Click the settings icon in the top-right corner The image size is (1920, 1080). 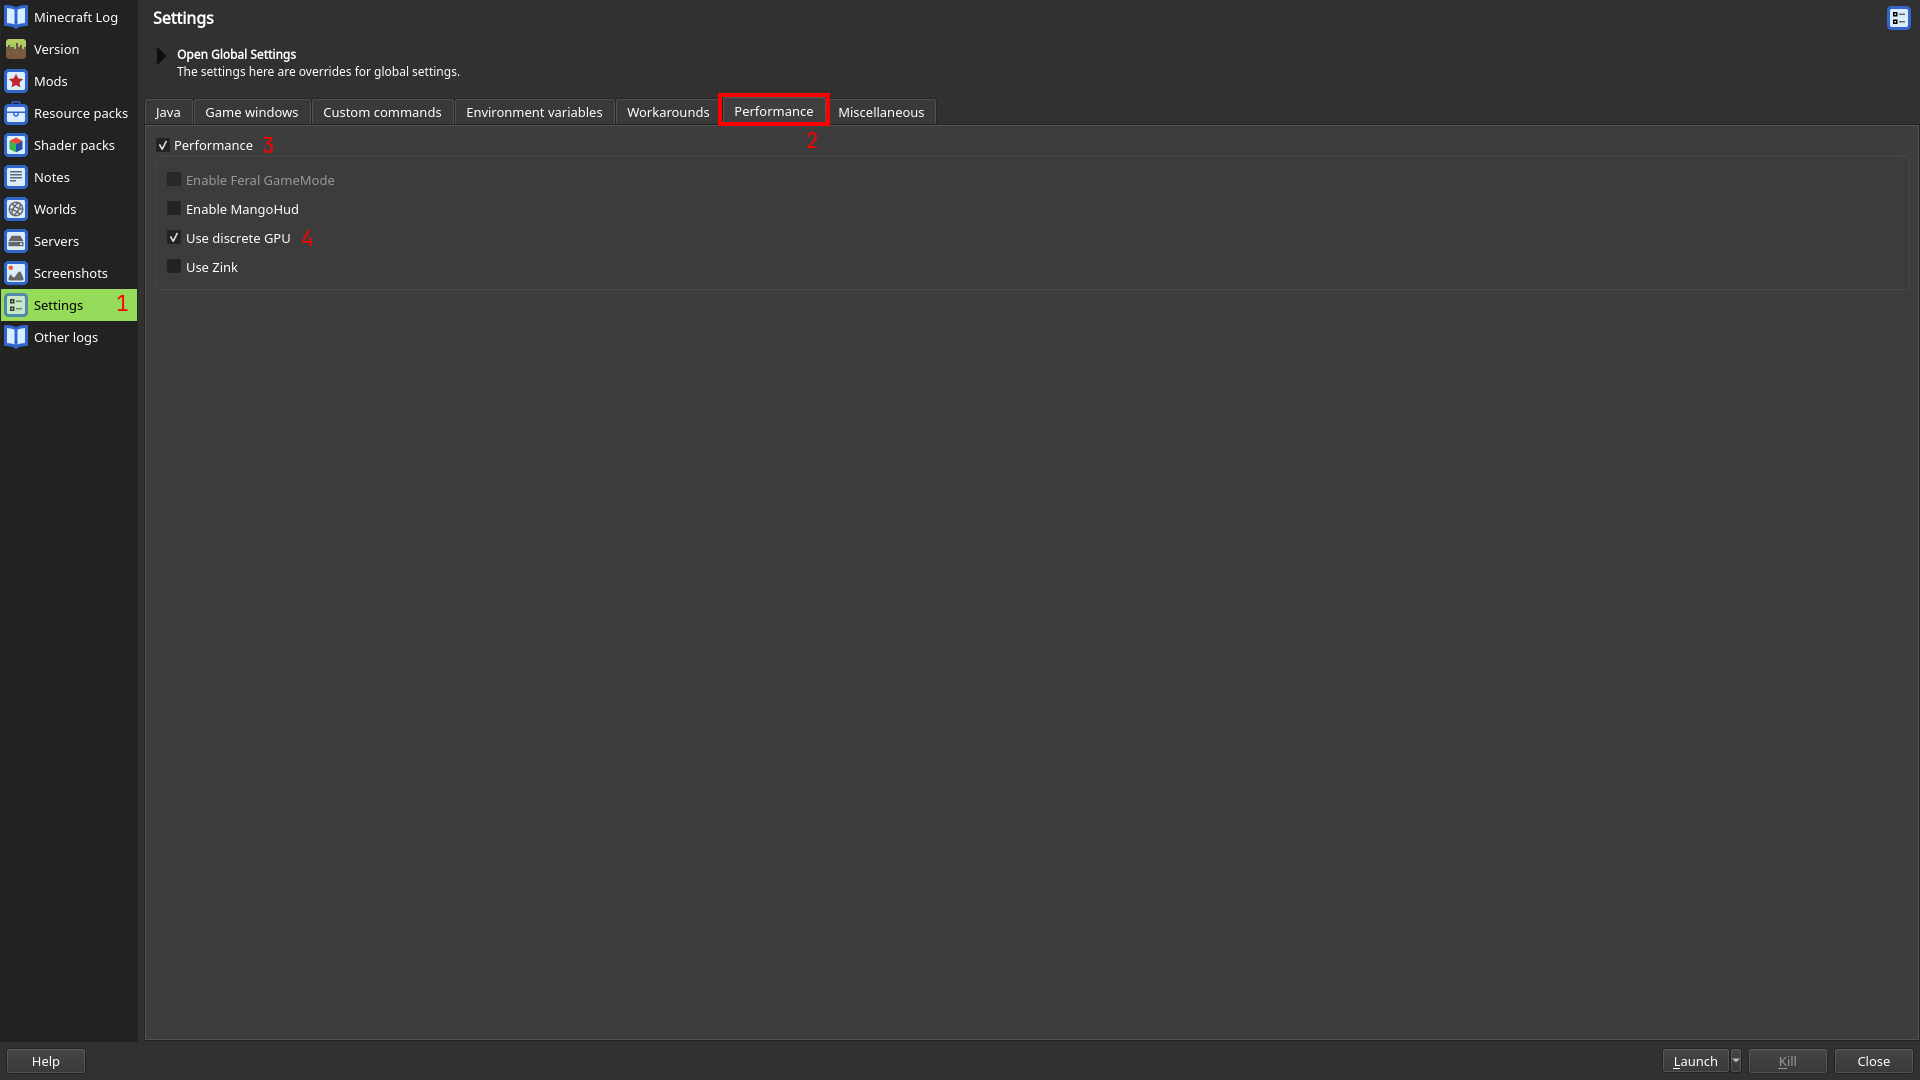coord(1898,18)
